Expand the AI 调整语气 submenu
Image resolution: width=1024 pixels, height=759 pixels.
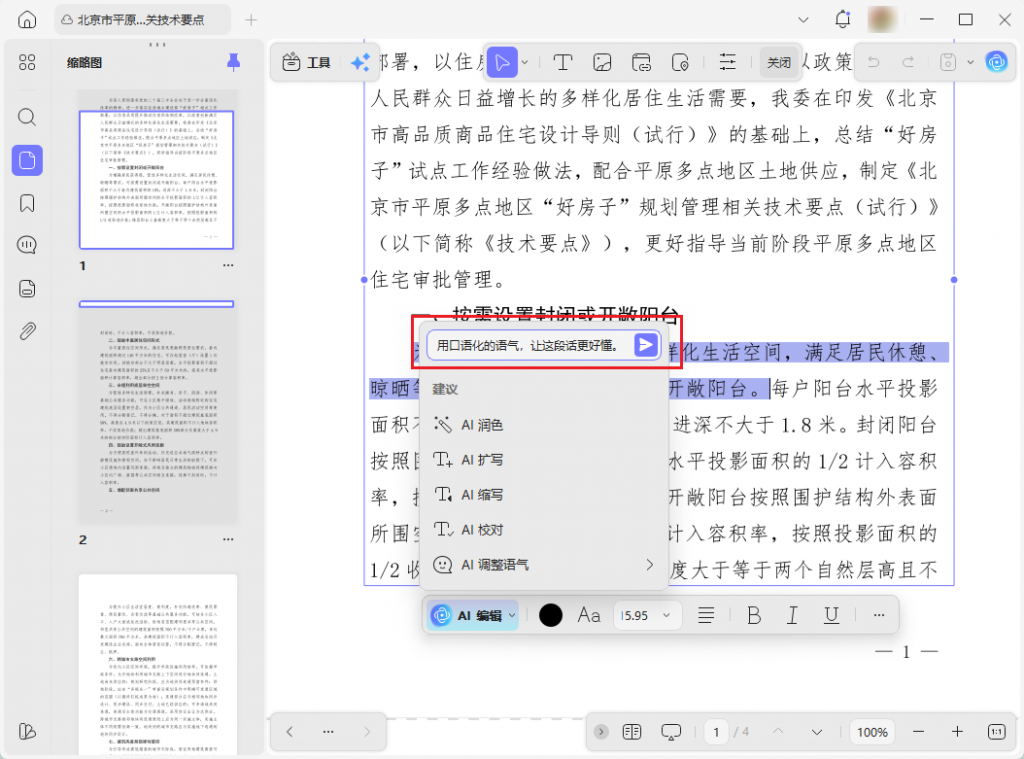649,565
